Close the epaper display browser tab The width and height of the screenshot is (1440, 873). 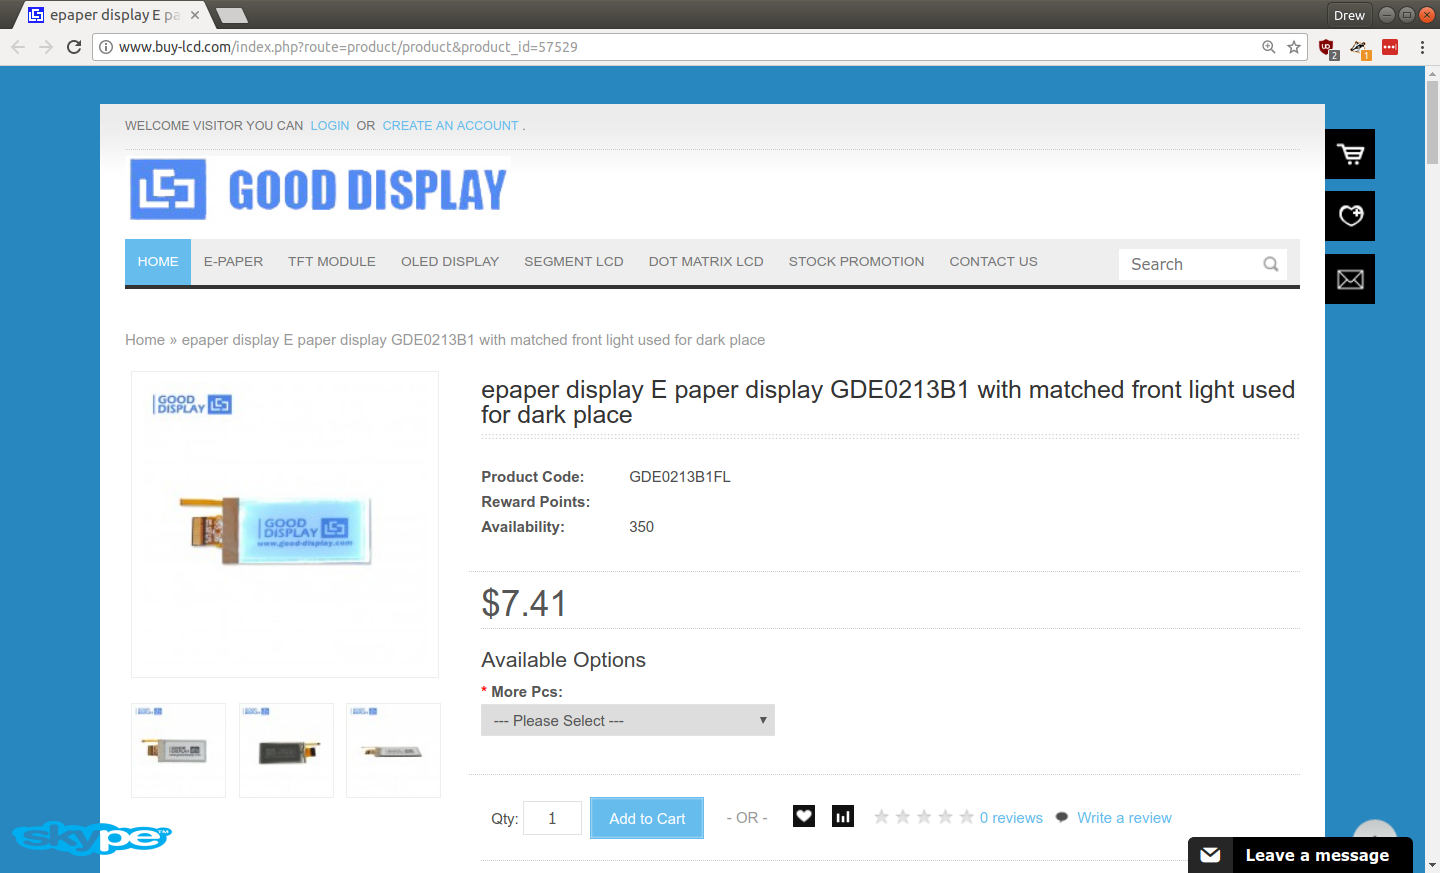(195, 15)
